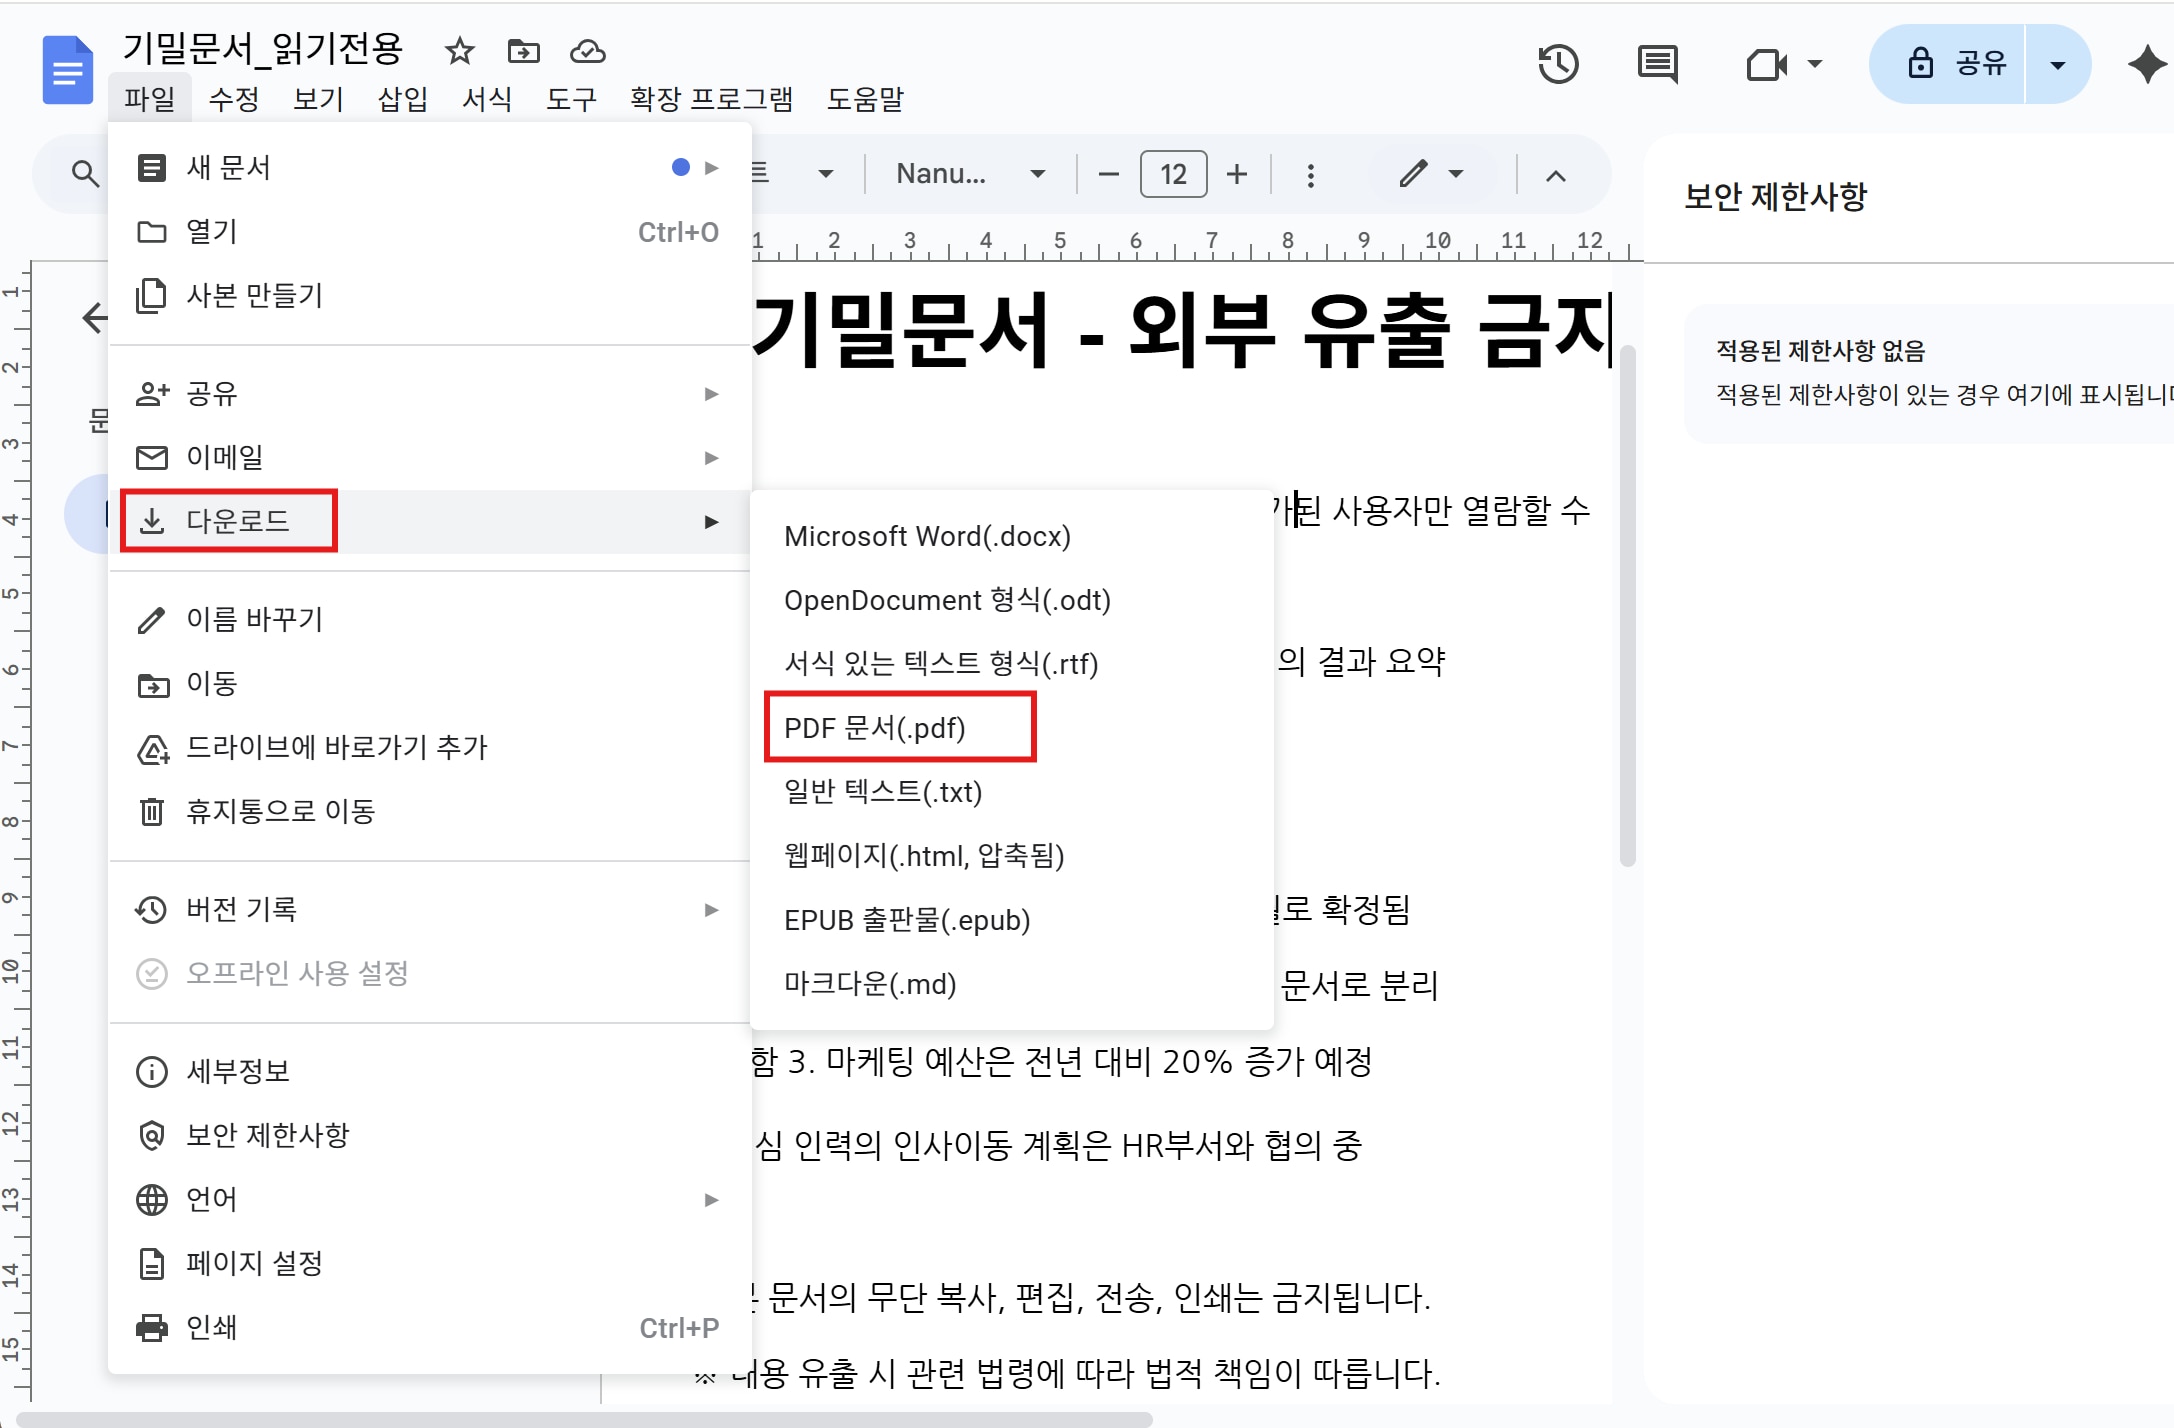Download as Microsoft Word(.docx)

tap(1012, 537)
